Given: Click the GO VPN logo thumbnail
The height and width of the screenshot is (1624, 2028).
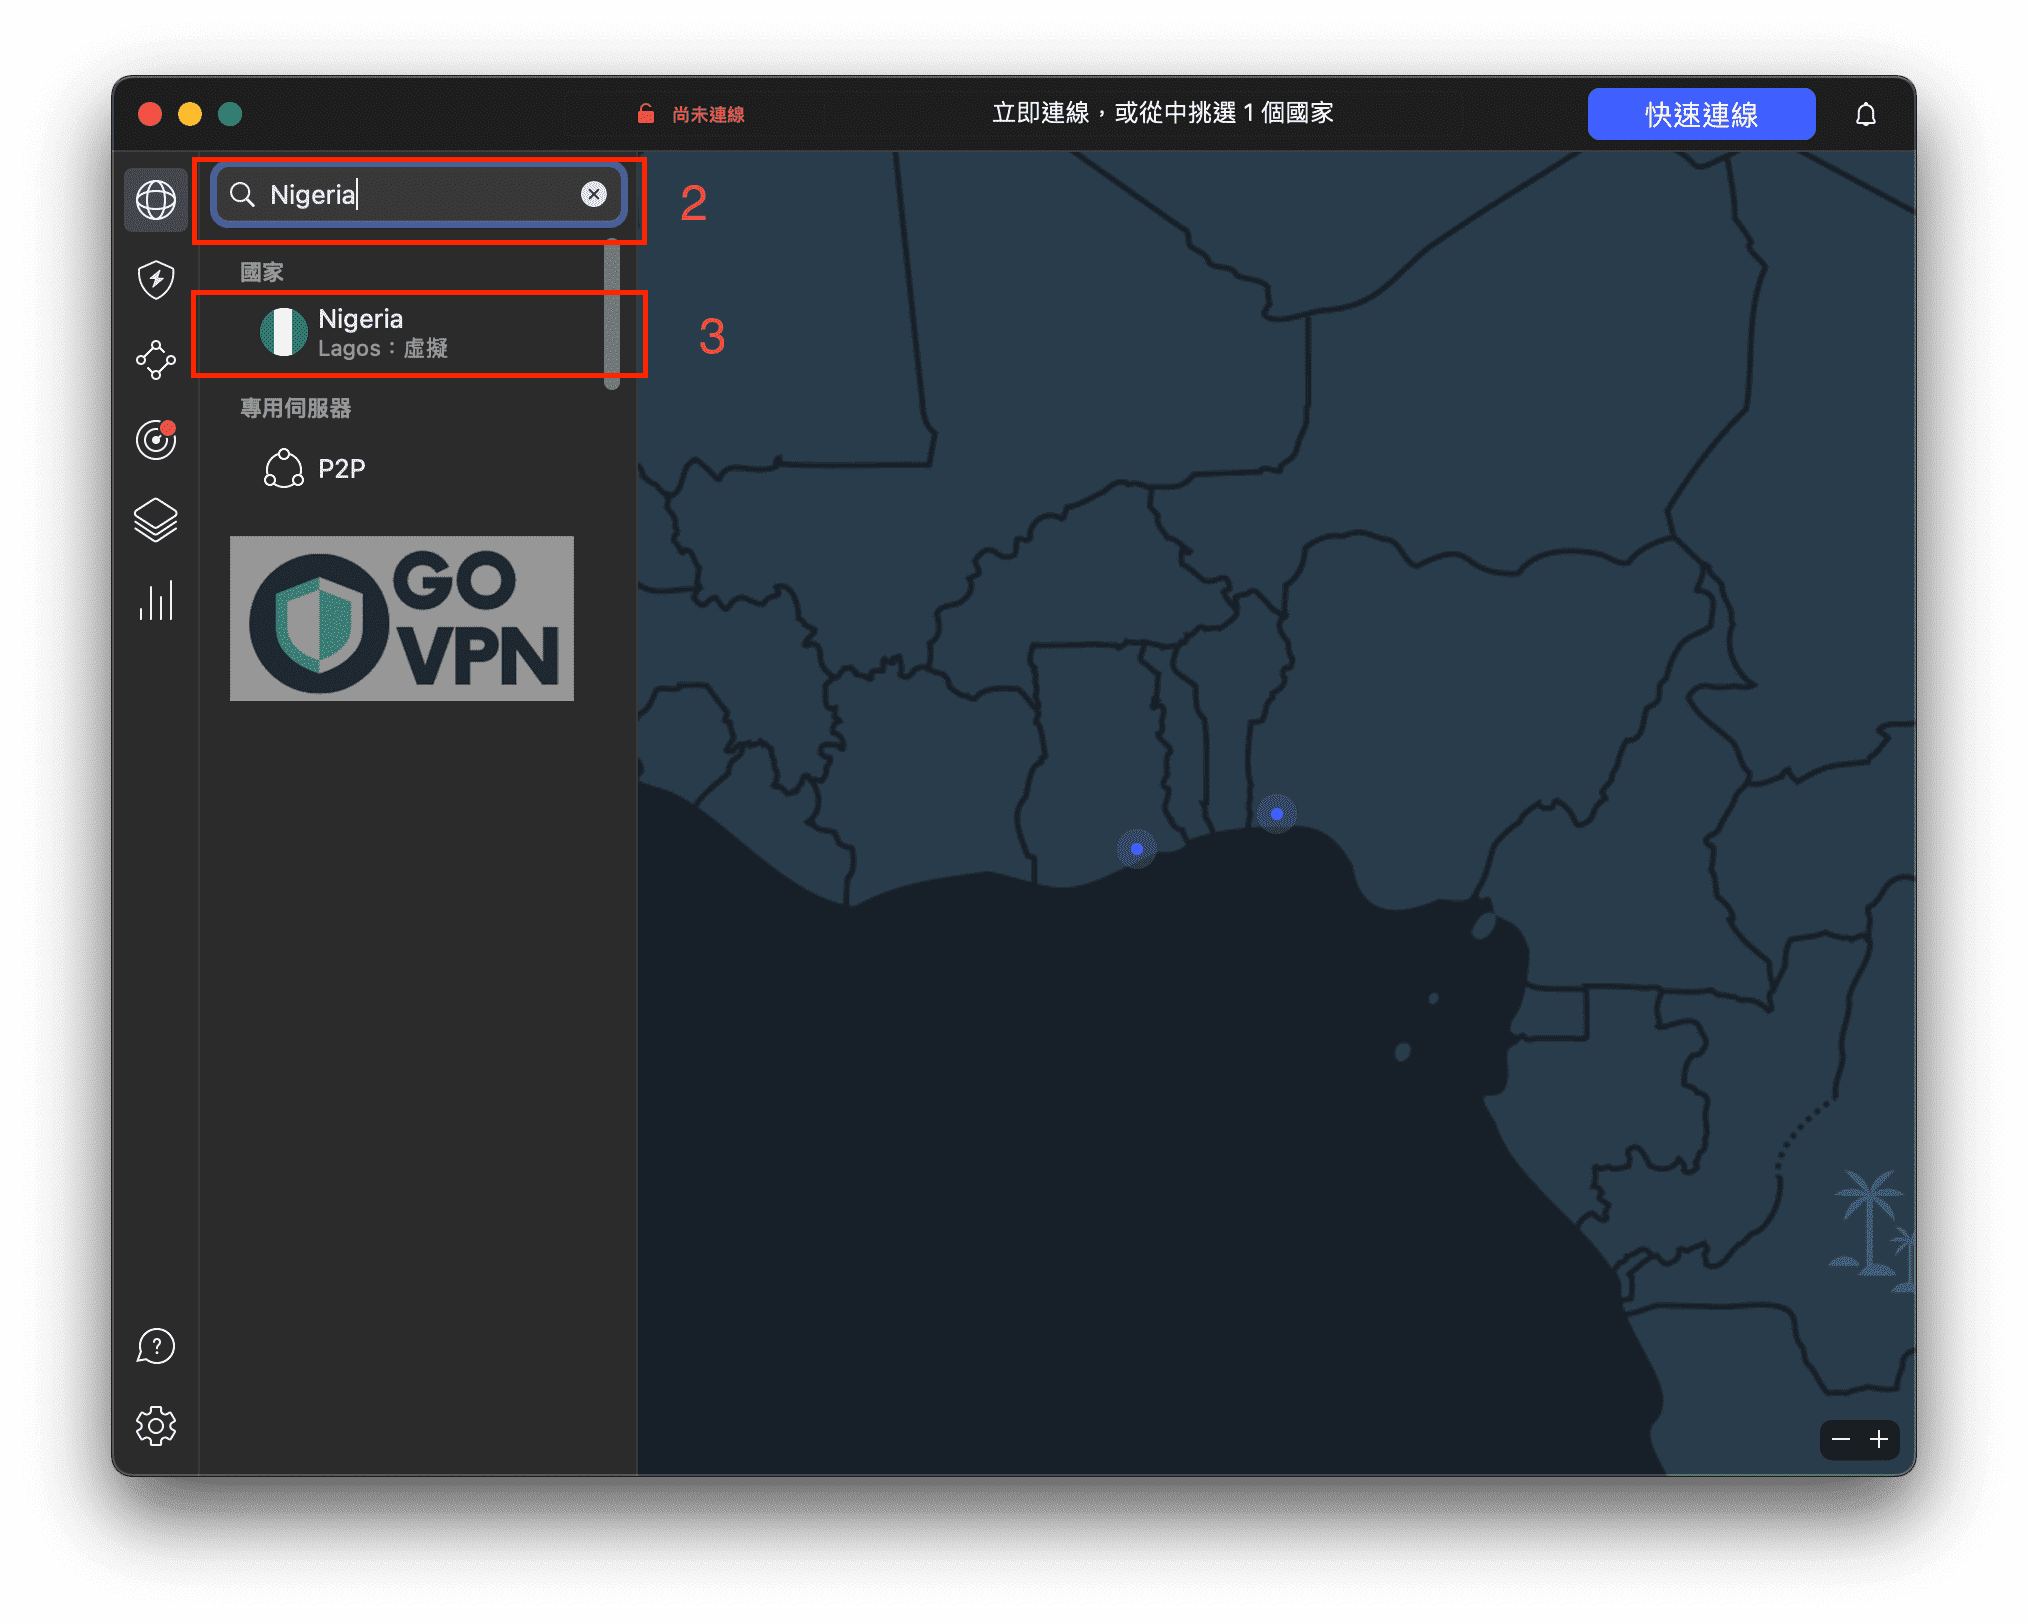Looking at the screenshot, I should click(x=402, y=618).
